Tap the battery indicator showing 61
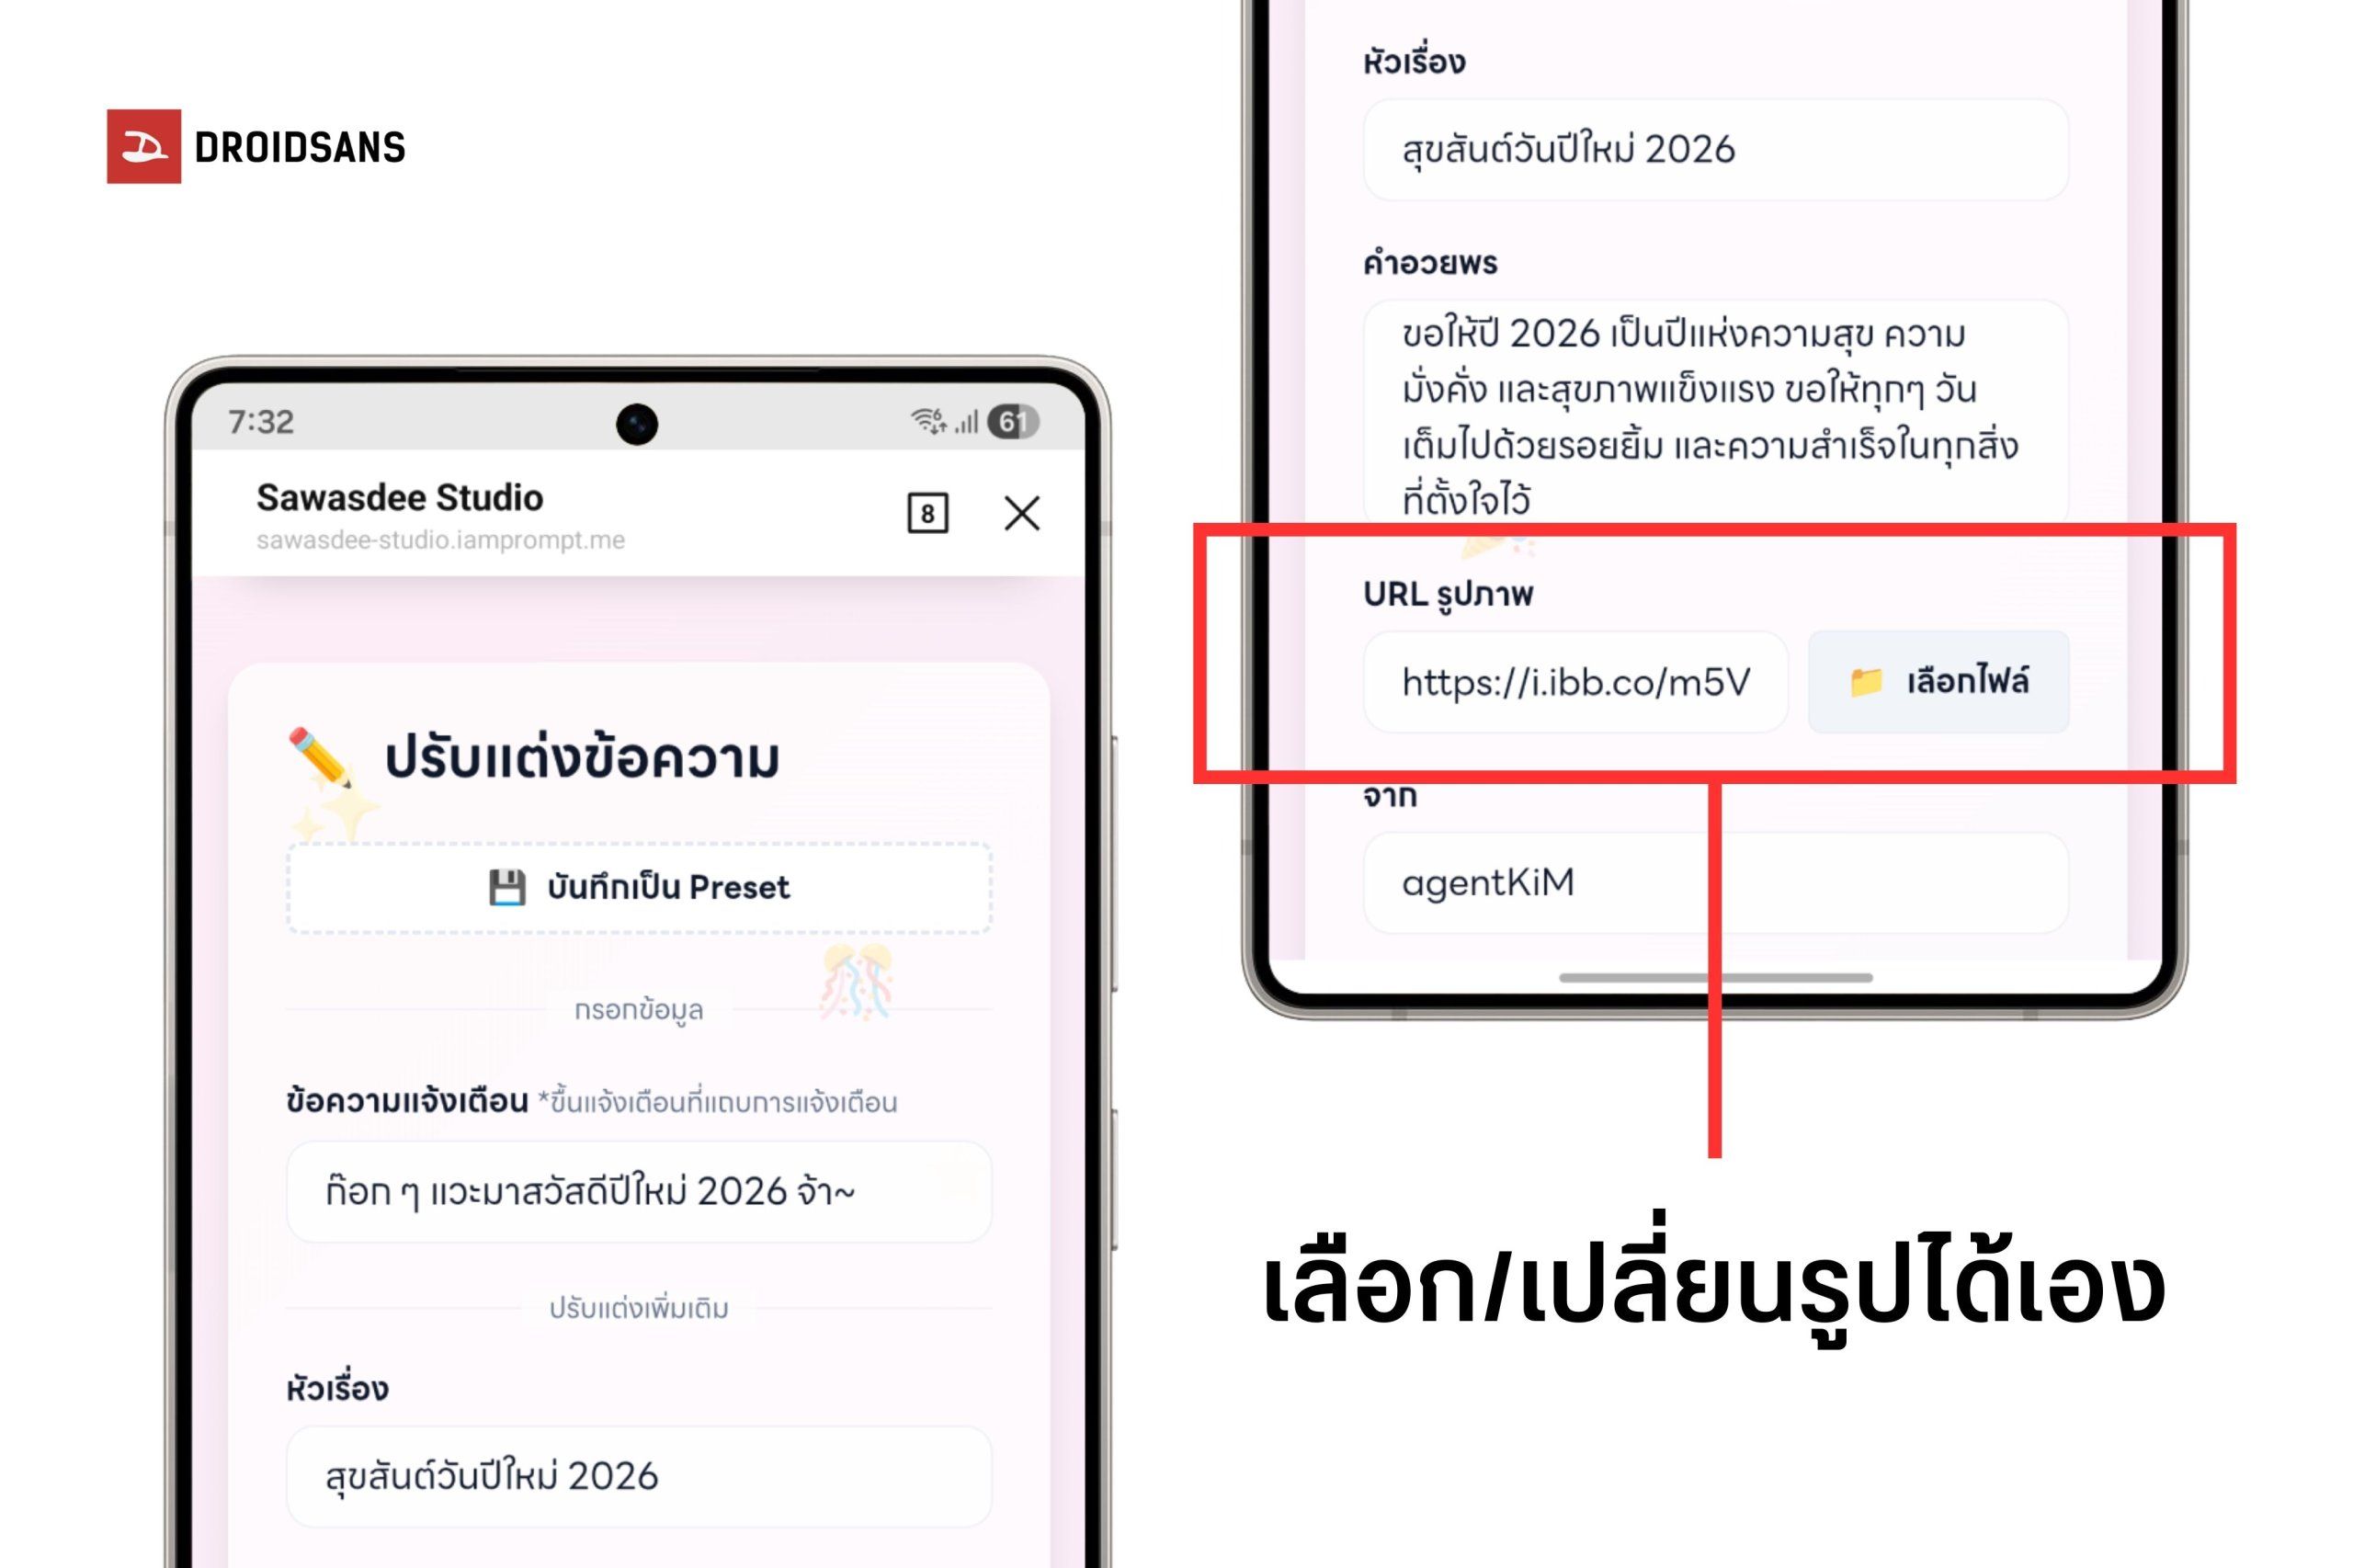 1012,422
